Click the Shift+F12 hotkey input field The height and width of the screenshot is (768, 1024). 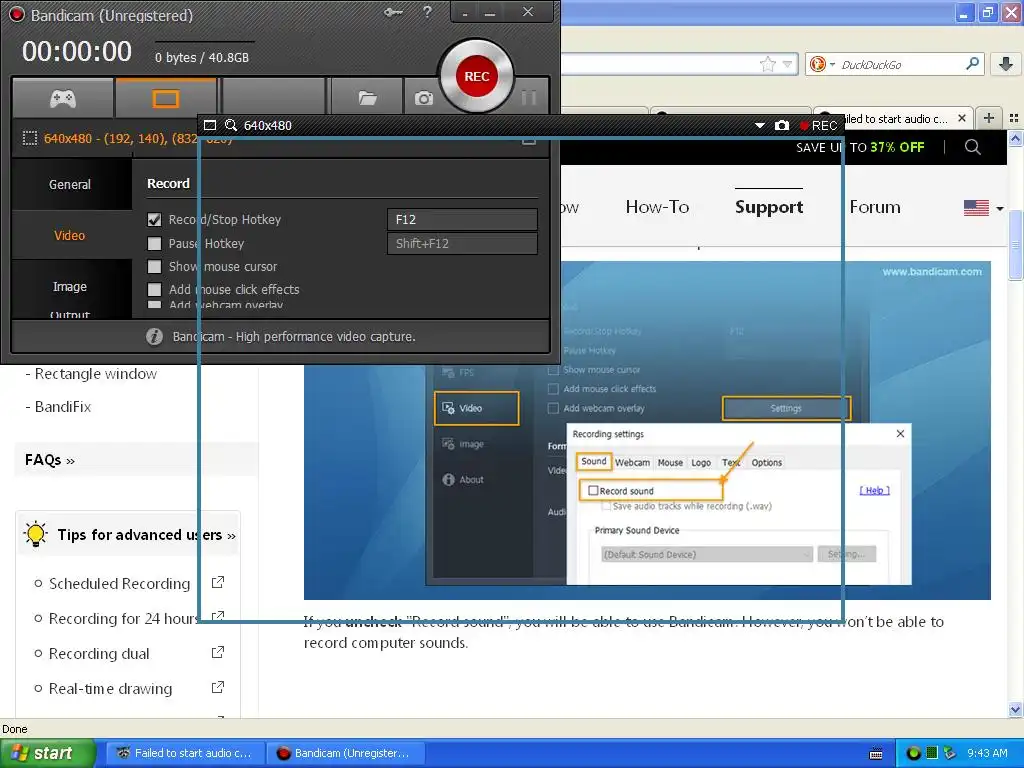click(x=462, y=244)
